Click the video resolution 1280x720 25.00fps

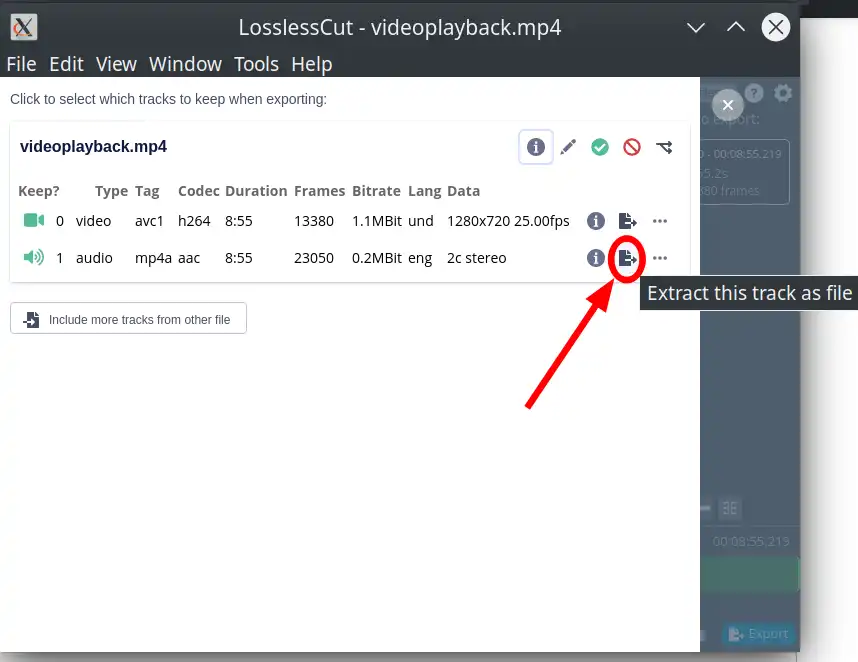[x=508, y=221]
